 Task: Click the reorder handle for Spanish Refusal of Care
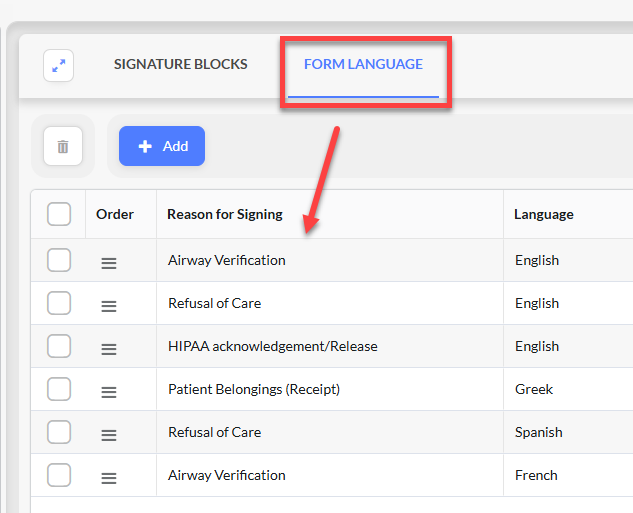109,435
